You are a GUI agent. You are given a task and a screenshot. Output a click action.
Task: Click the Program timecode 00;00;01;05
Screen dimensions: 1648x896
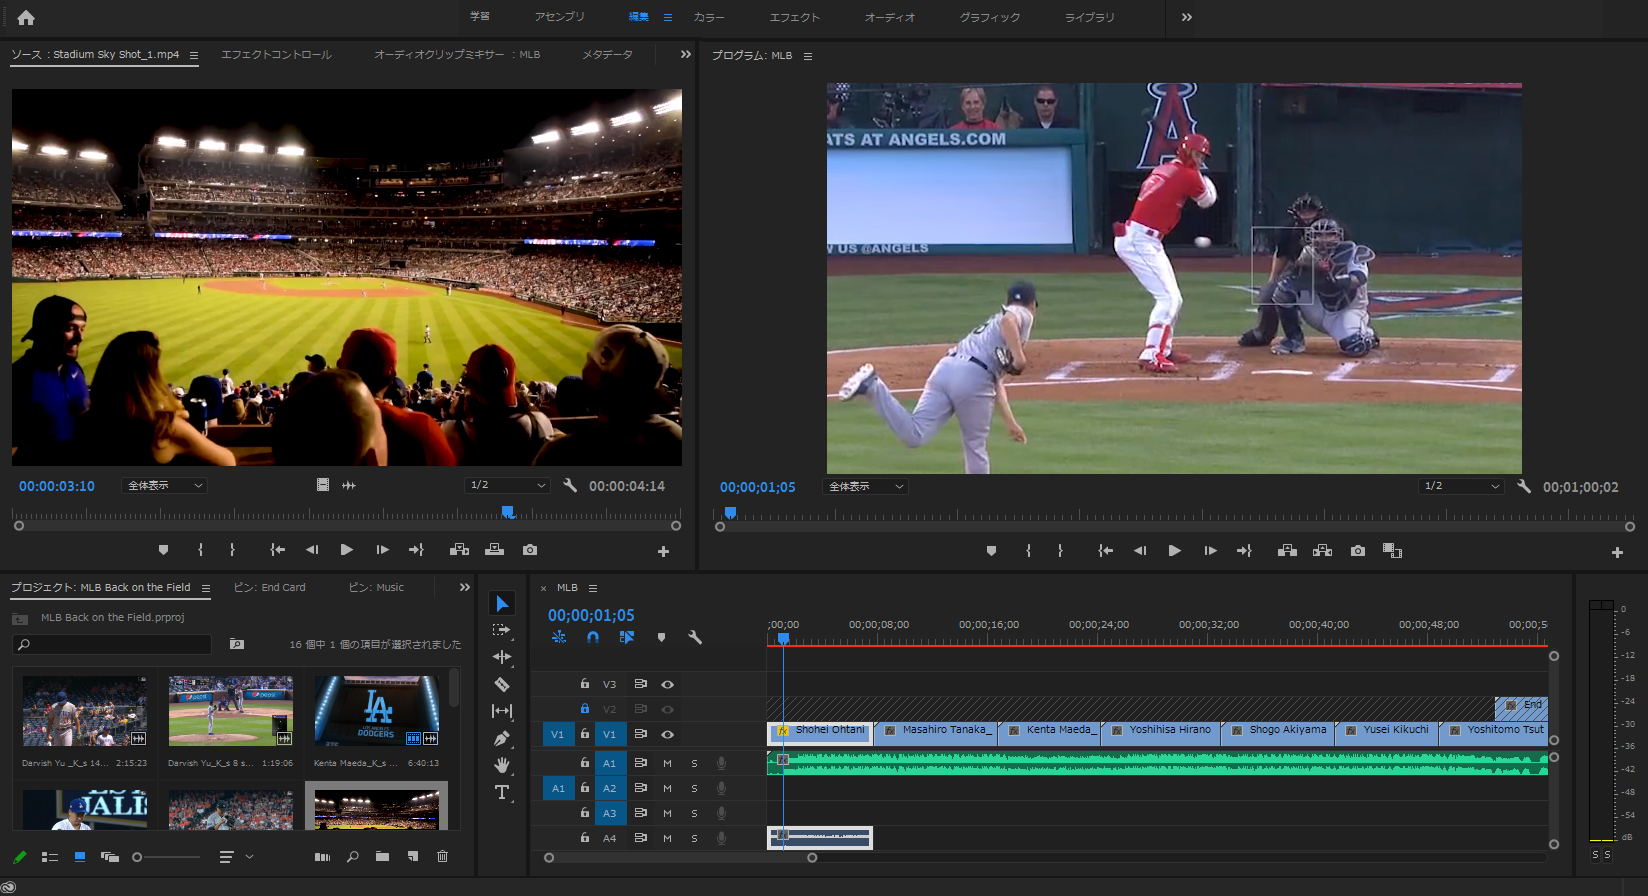(x=757, y=487)
